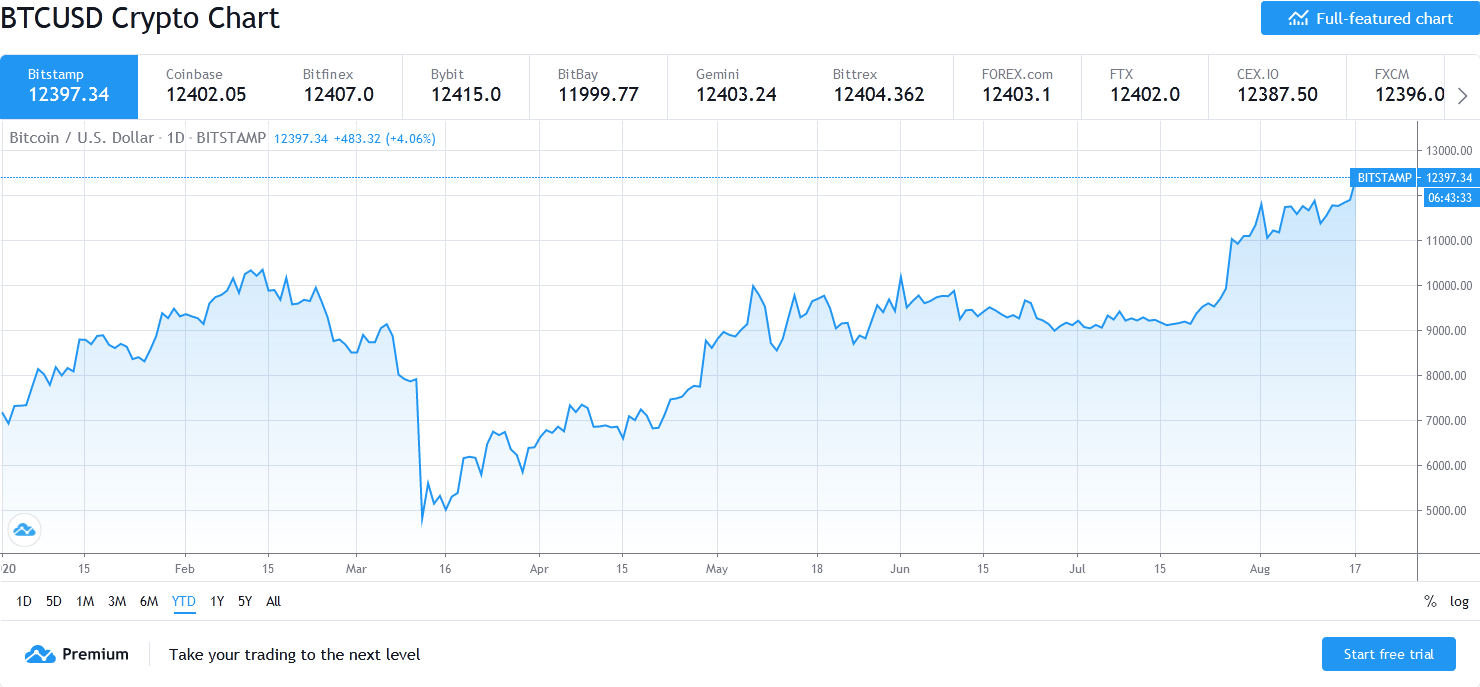The height and width of the screenshot is (687, 1480).
Task: Set time range to 1M
Action: coord(85,601)
